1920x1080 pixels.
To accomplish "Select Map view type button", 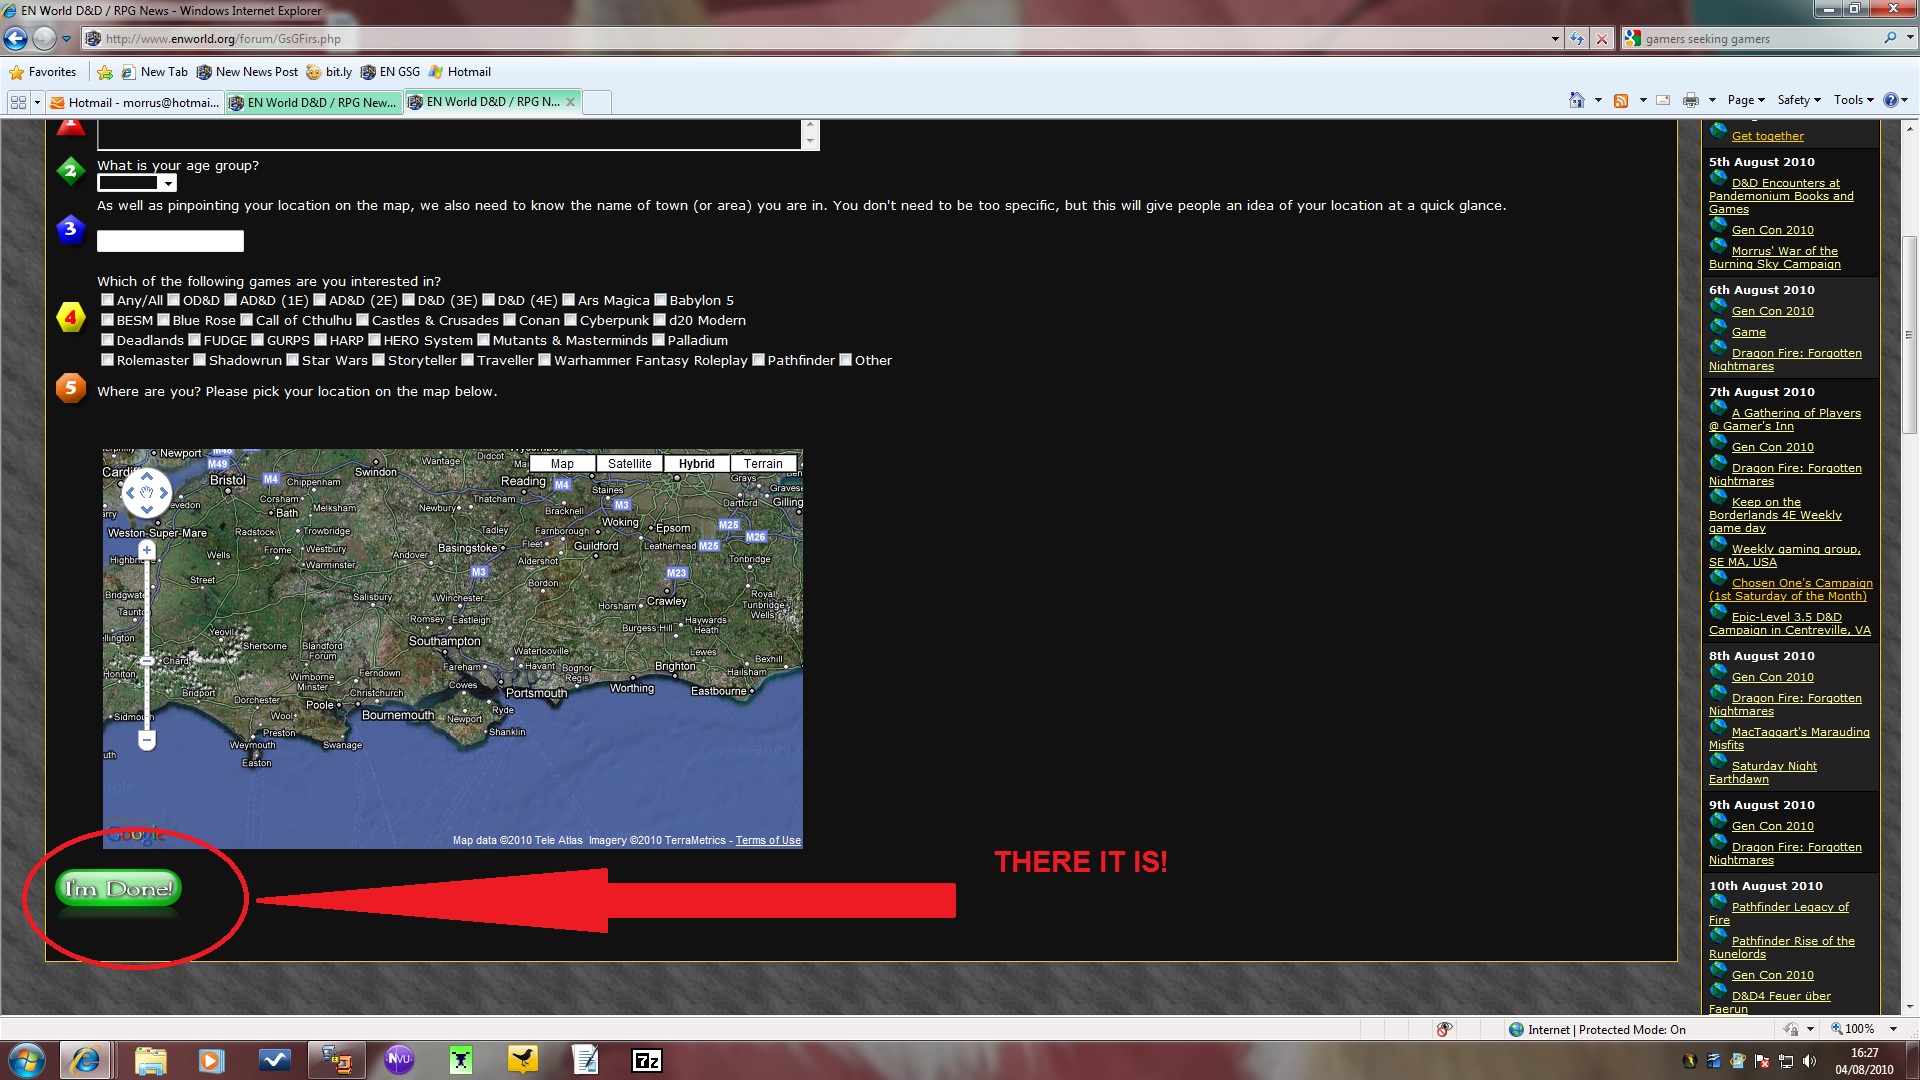I will [562, 464].
